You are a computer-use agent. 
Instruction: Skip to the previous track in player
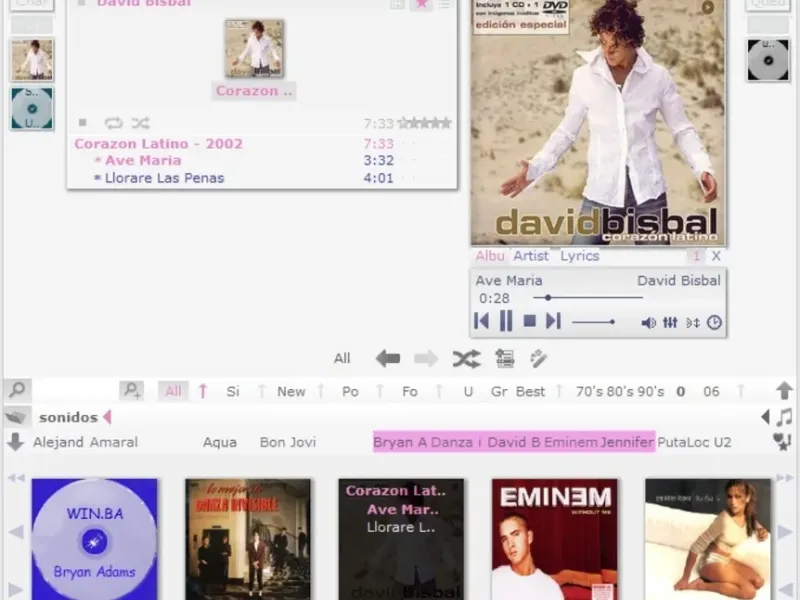pyautogui.click(x=481, y=321)
